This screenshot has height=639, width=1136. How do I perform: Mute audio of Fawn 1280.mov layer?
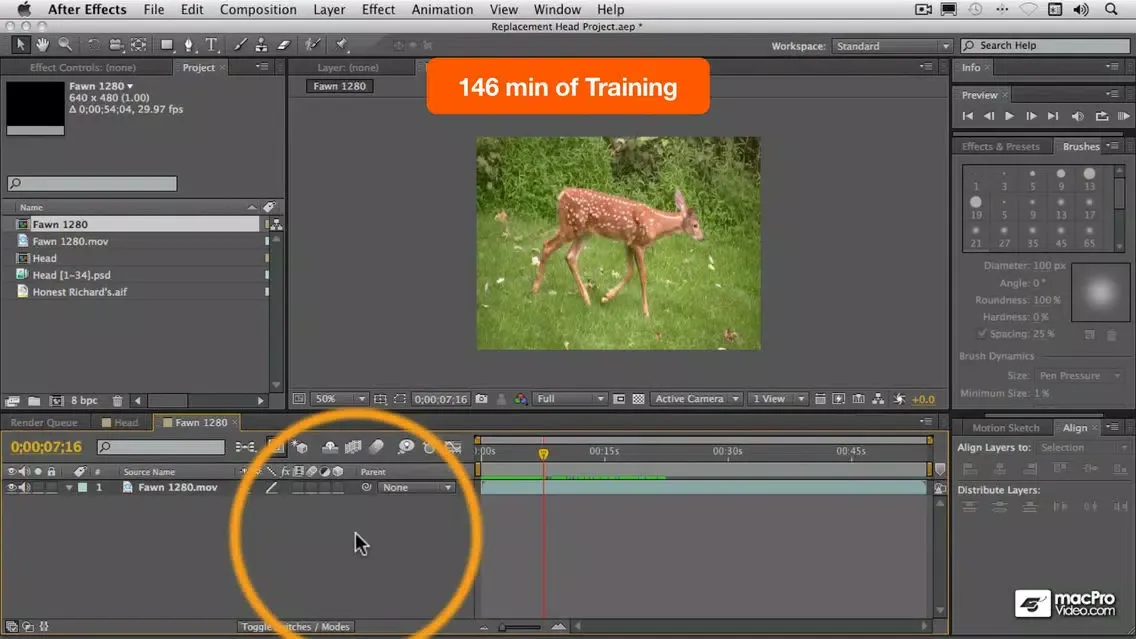[25, 488]
